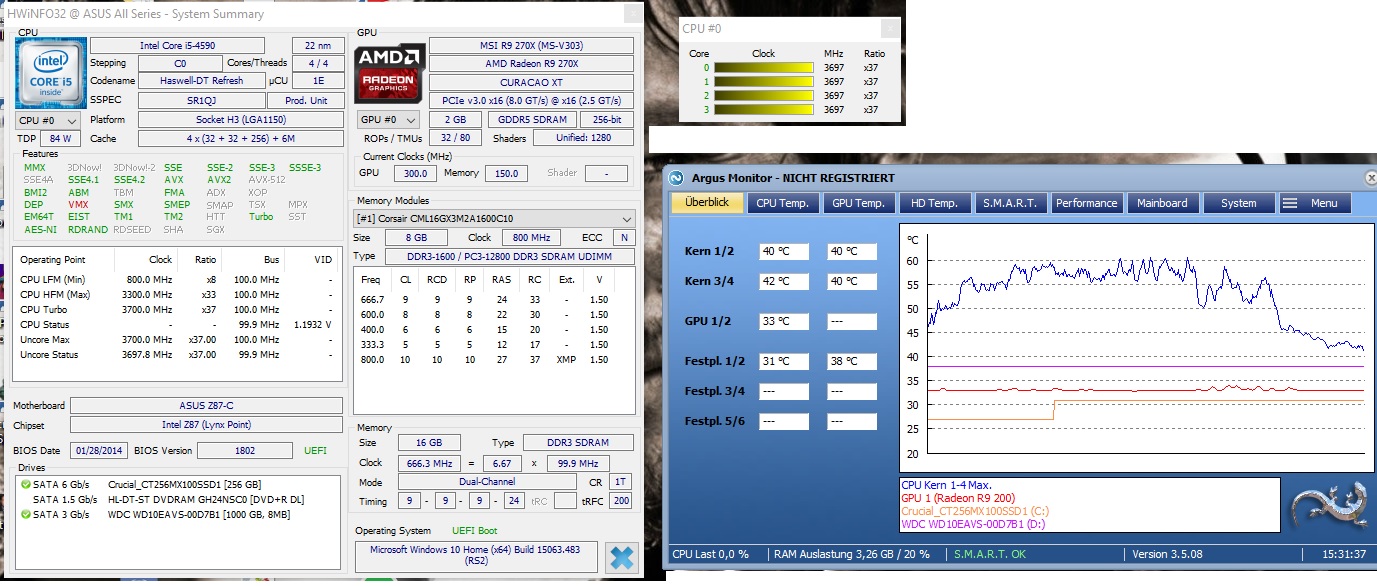Click the BIOS date 01/28/2014 field
Image resolution: width=1377 pixels, height=586 pixels.
pos(100,451)
